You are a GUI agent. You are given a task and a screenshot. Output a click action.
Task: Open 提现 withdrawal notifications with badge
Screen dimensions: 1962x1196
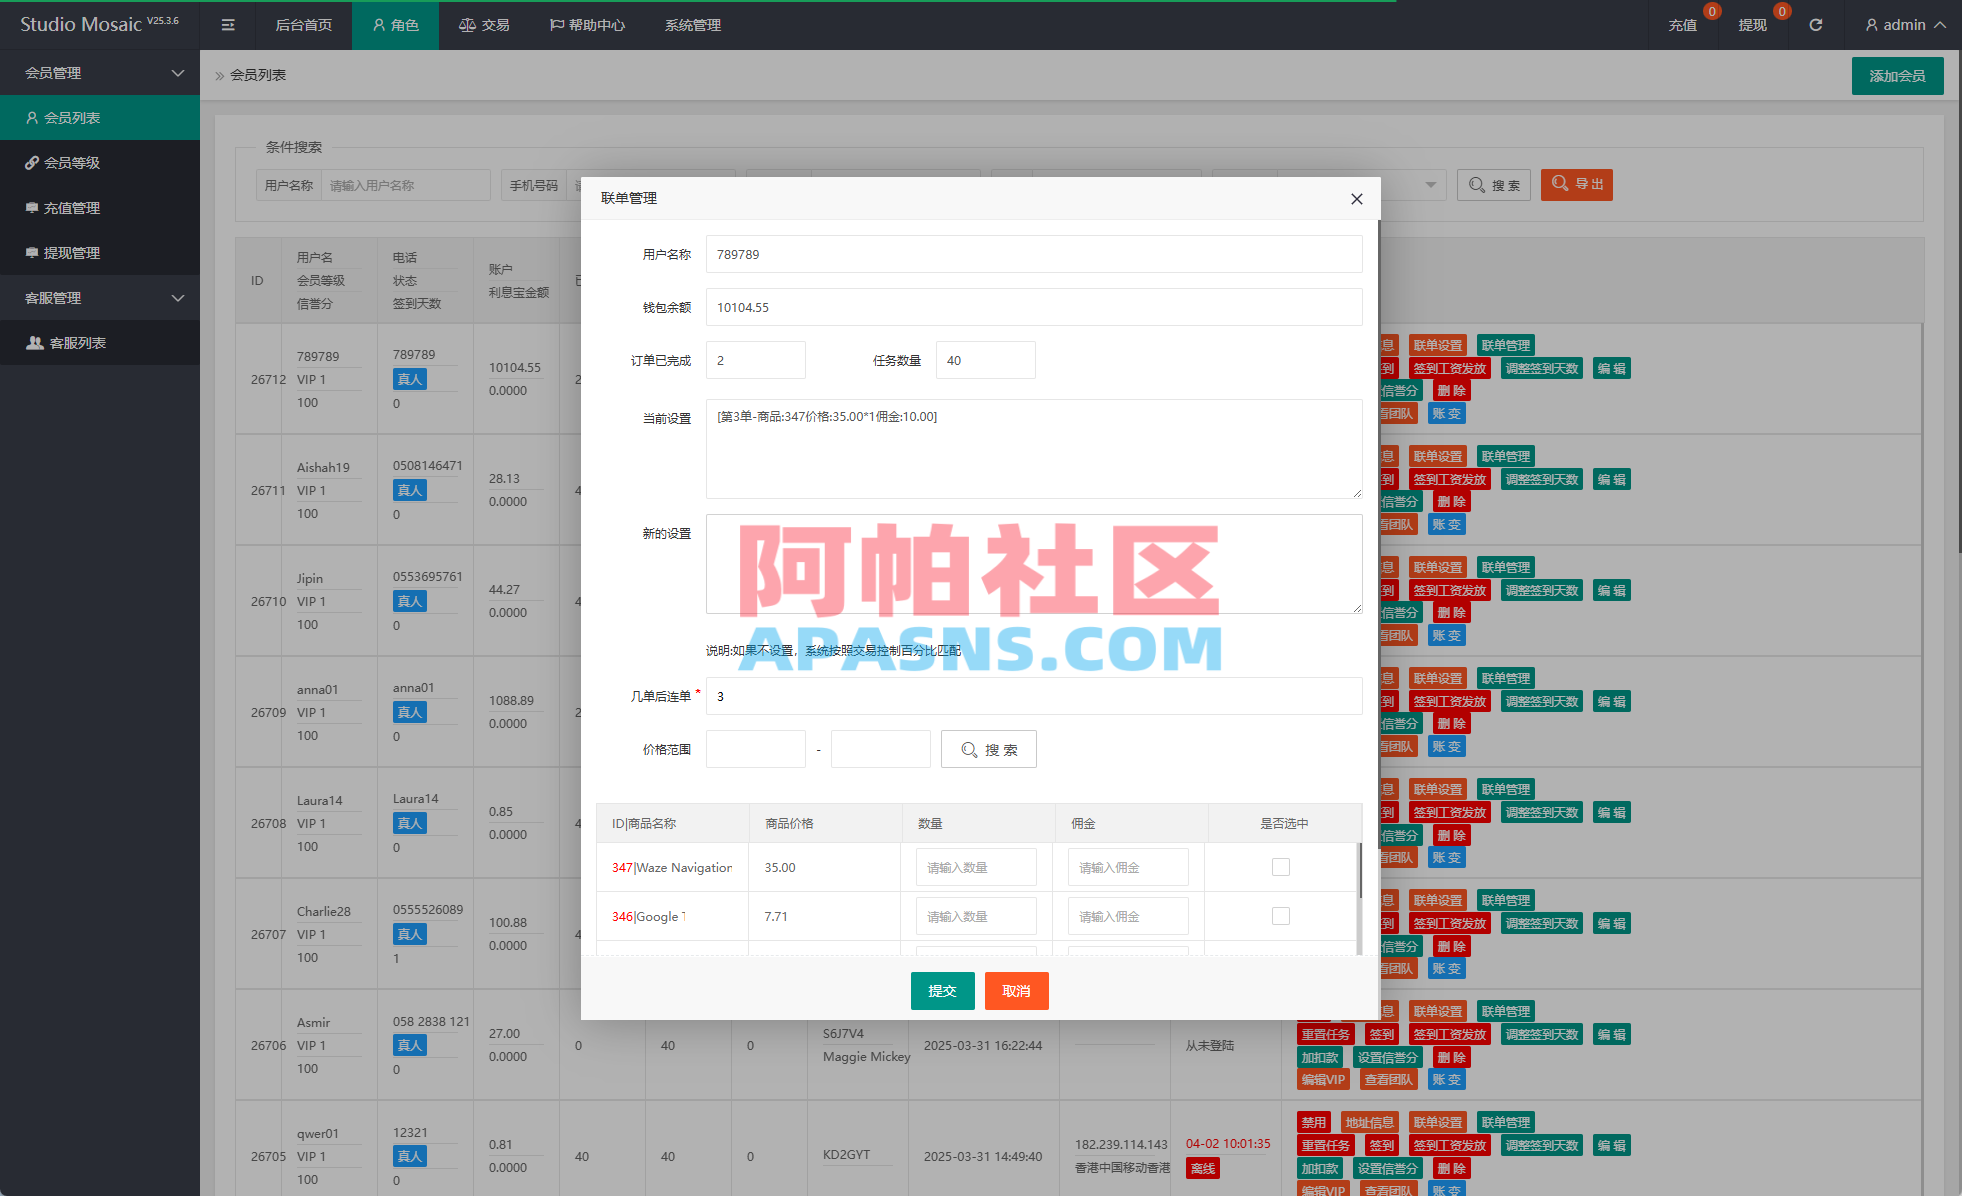[1752, 24]
